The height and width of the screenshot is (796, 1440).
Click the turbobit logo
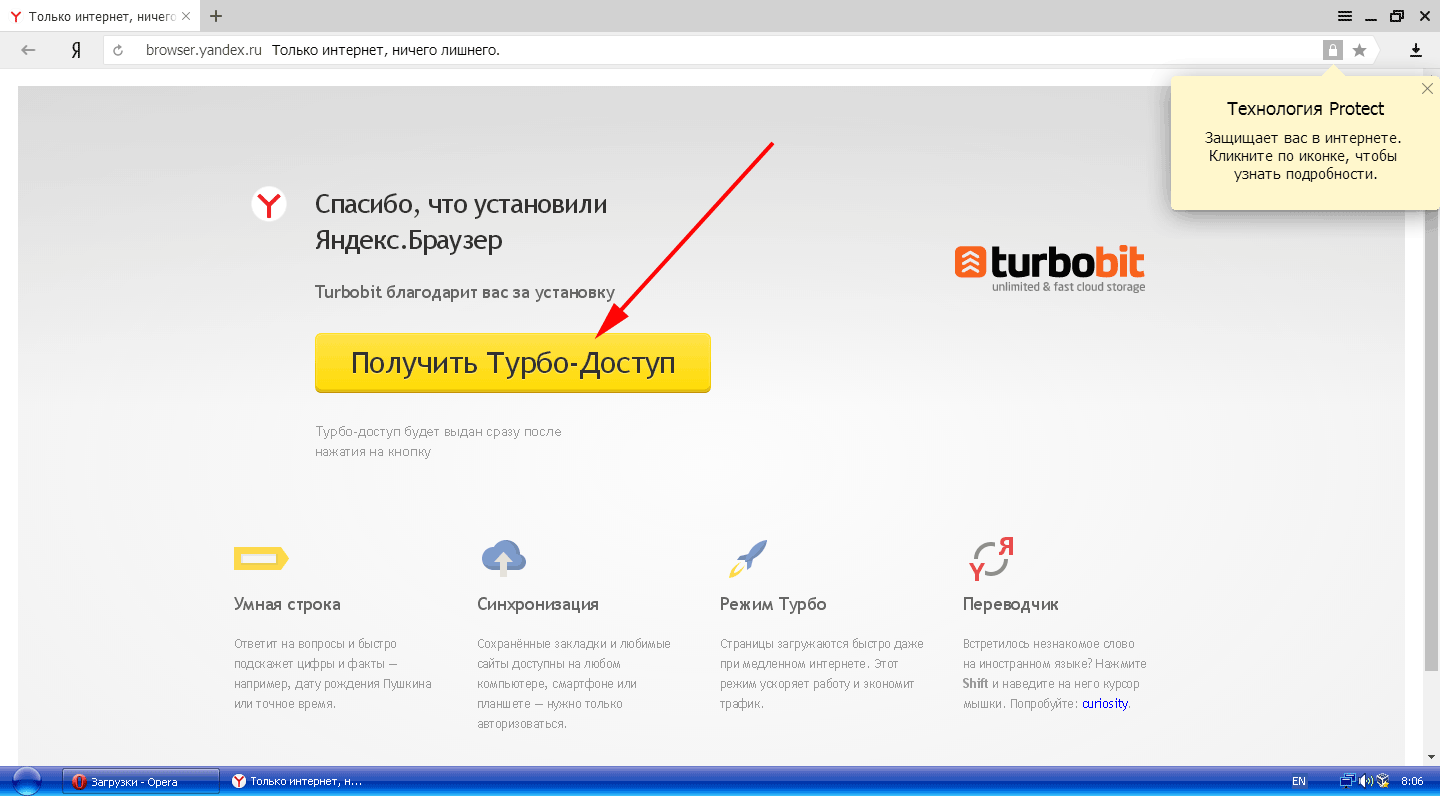[1050, 268]
